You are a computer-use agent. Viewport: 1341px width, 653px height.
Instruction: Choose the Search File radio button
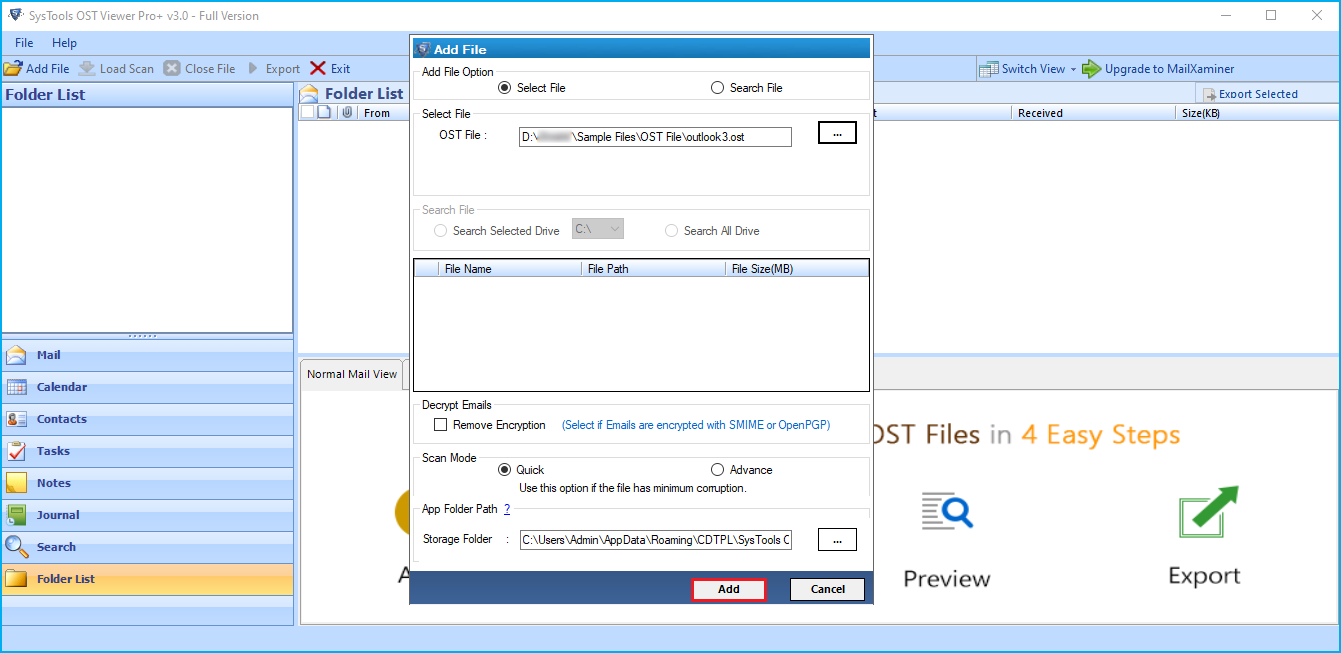(x=717, y=88)
